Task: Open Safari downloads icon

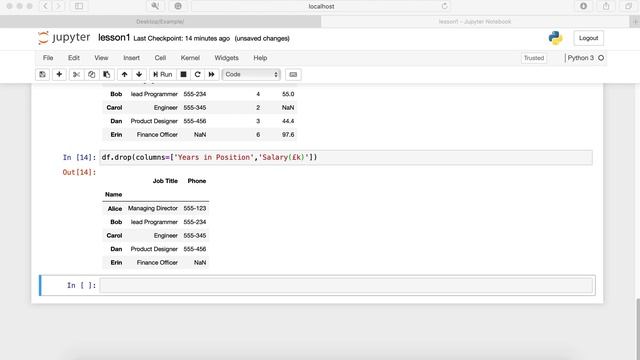Action: [584, 6]
